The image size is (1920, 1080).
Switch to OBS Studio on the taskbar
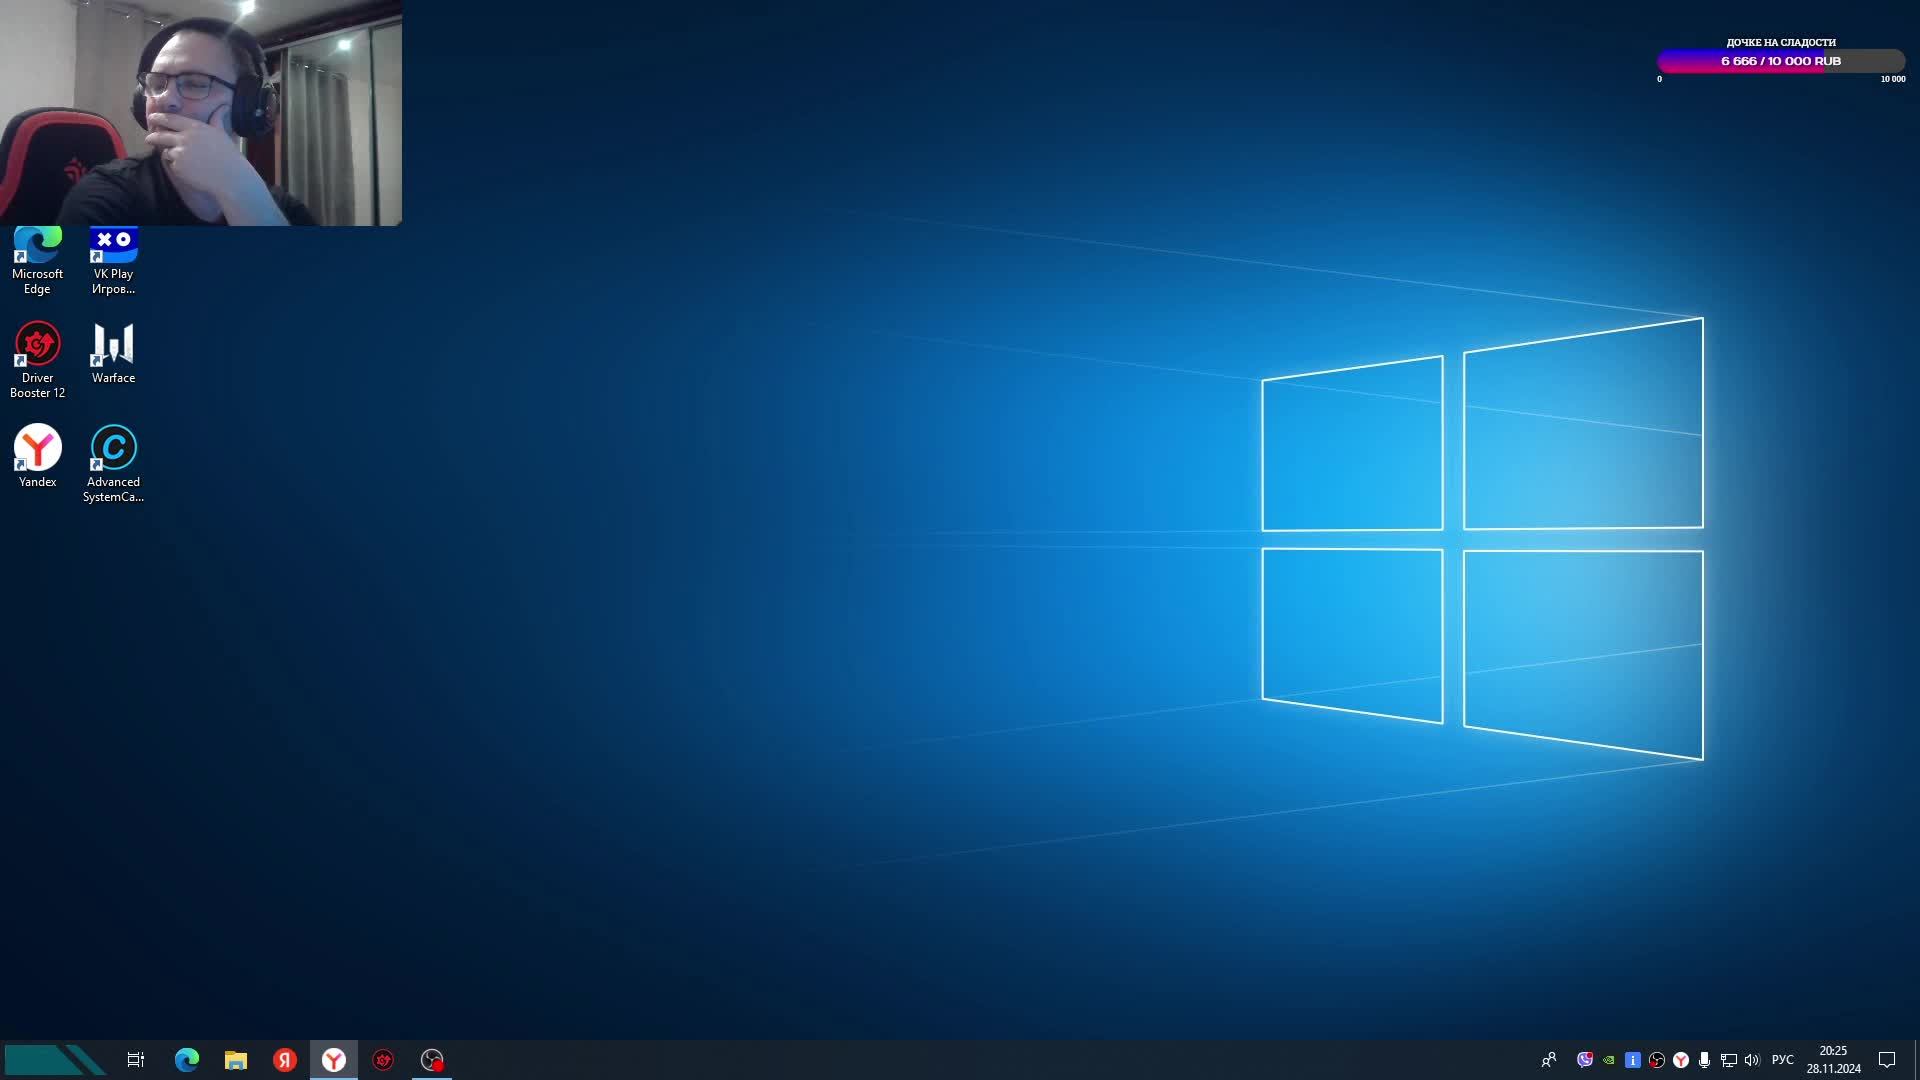click(x=432, y=1060)
